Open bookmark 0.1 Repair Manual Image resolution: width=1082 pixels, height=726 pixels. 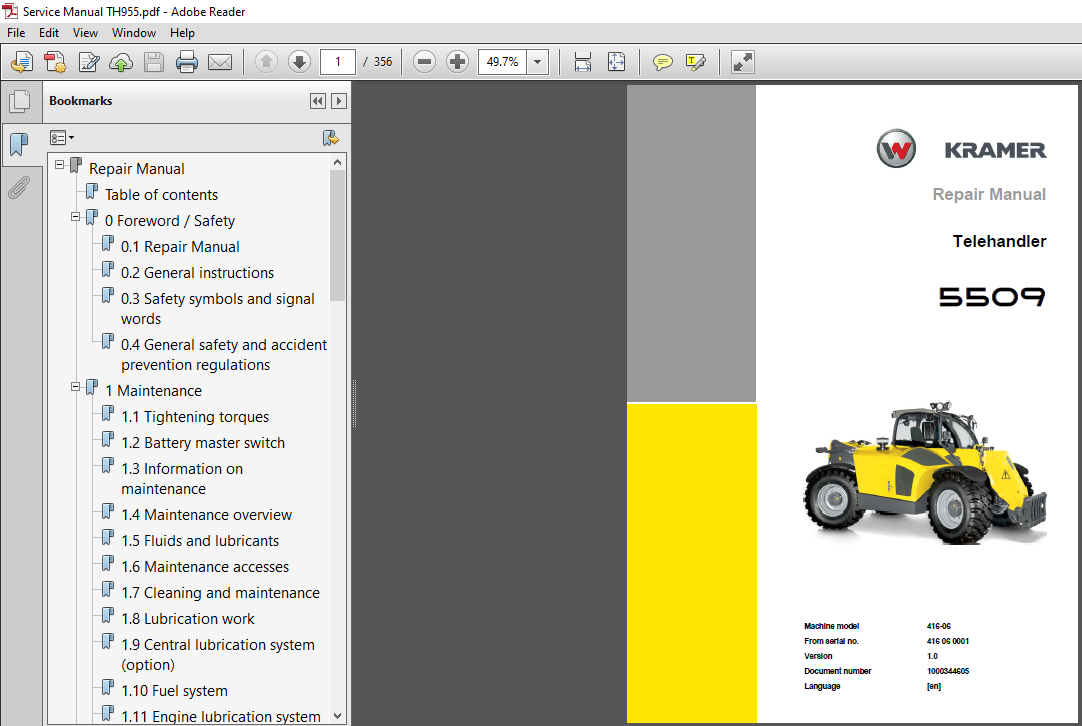(x=180, y=247)
